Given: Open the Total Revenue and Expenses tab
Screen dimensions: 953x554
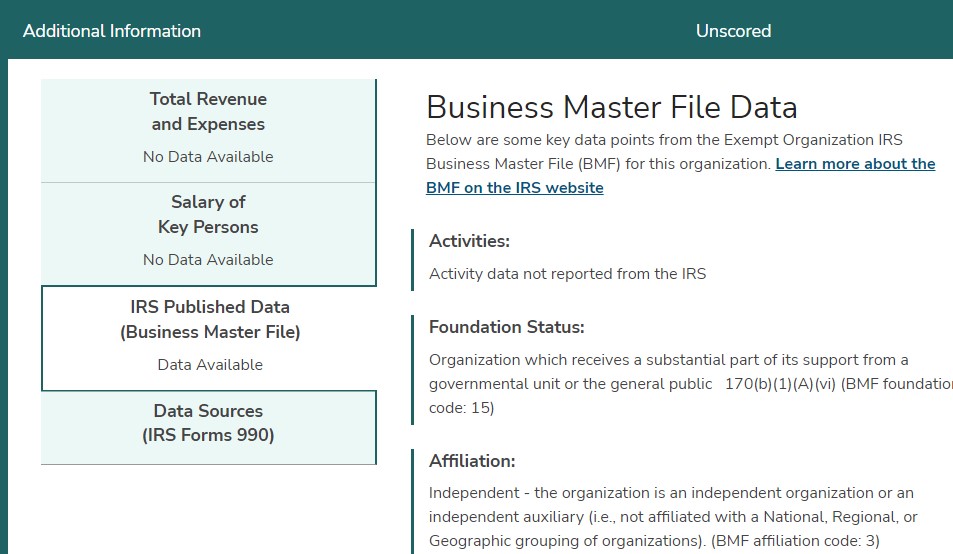Looking at the screenshot, I should (x=208, y=112).
